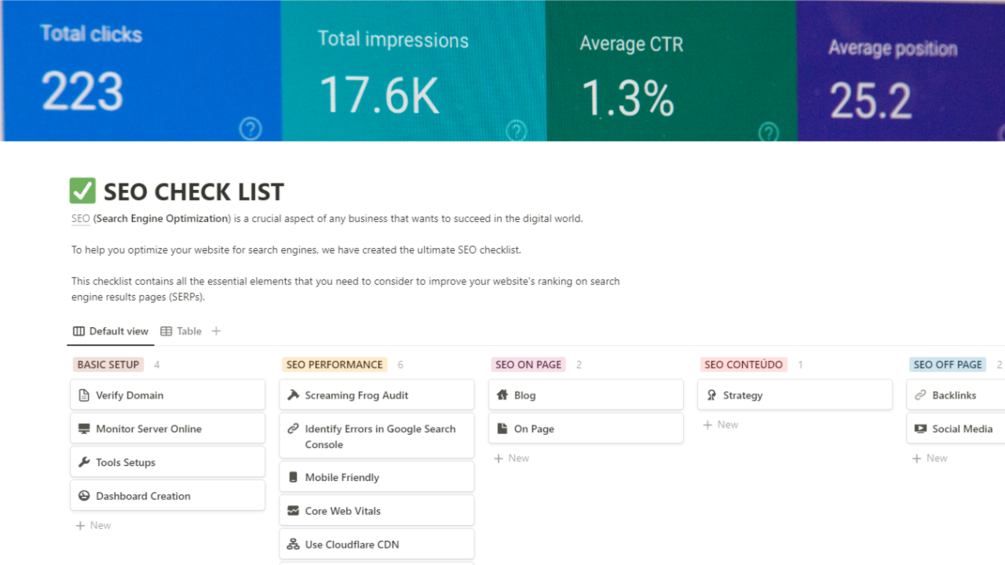Click the Dashboard Creation gauge icon
This screenshot has width=1005, height=565.
(84, 496)
